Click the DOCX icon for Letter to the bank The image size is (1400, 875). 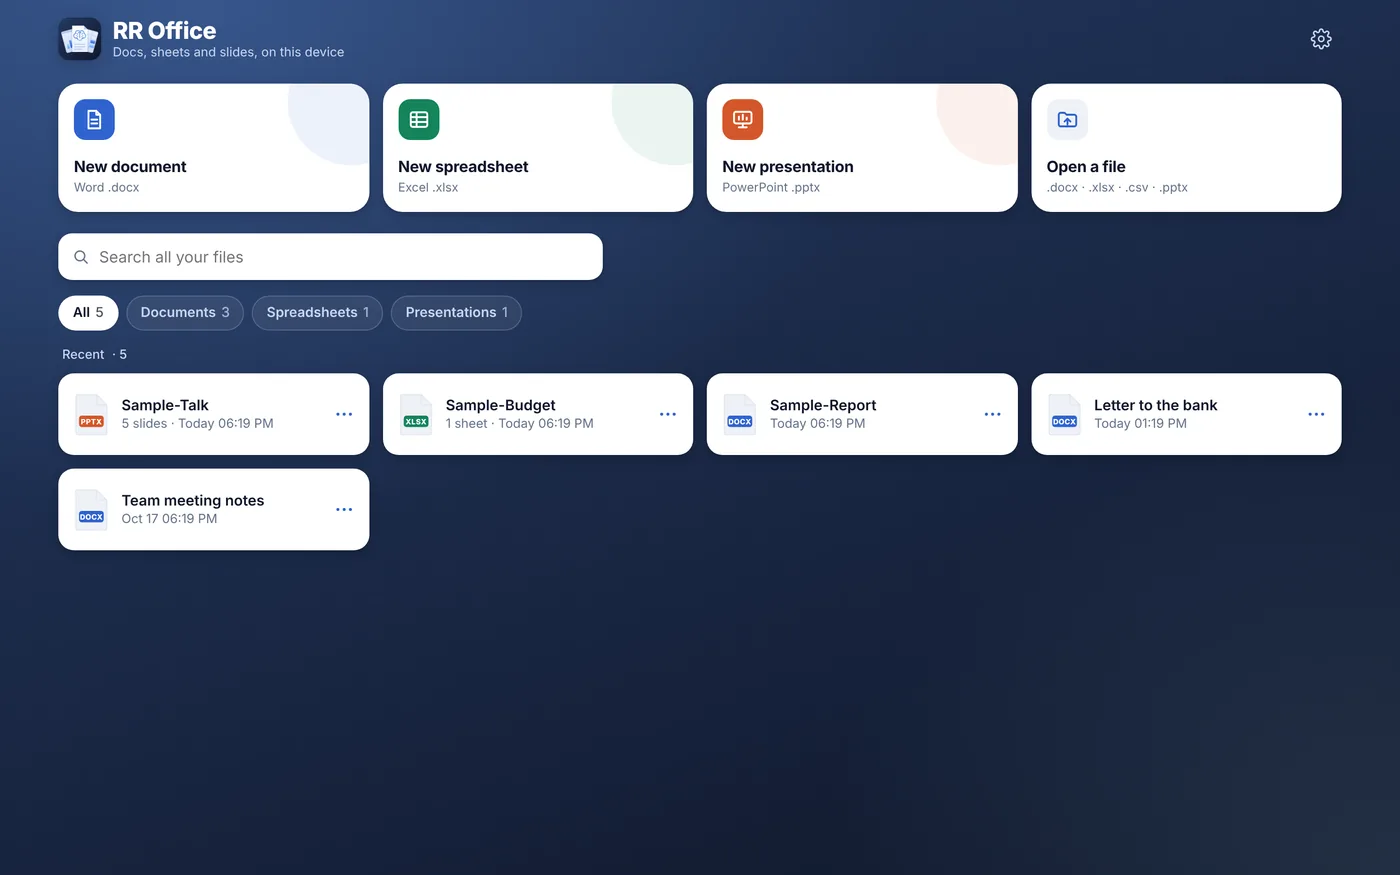point(1064,414)
